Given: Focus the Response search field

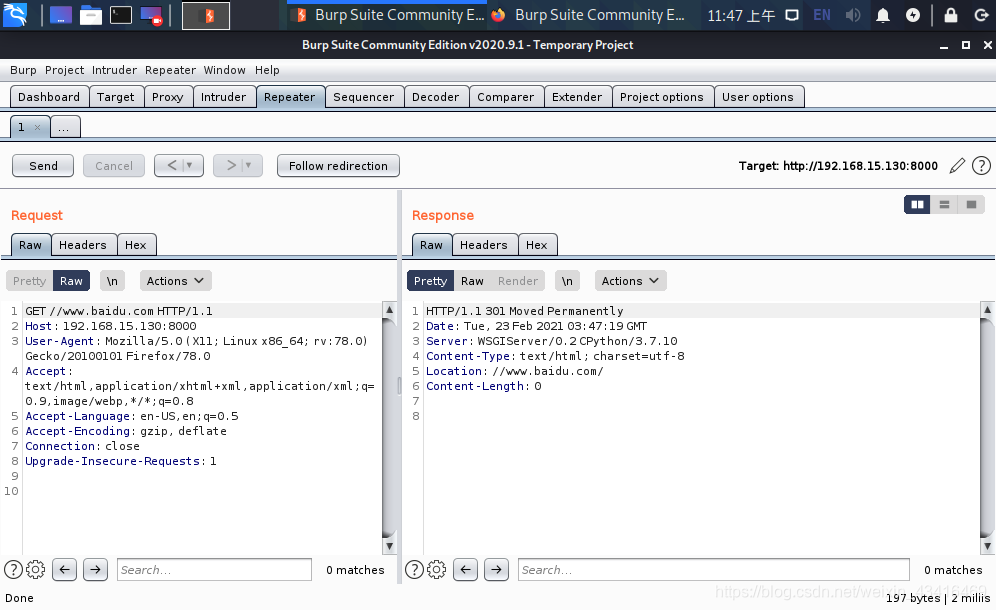Looking at the screenshot, I should [713, 569].
